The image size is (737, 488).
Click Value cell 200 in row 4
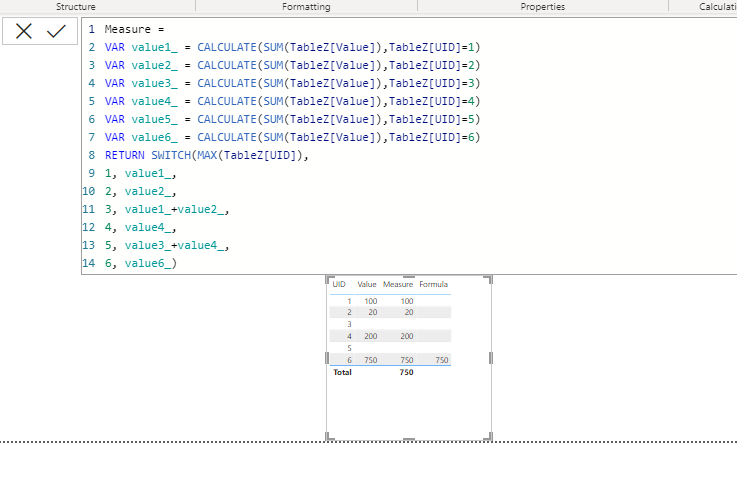(x=370, y=336)
